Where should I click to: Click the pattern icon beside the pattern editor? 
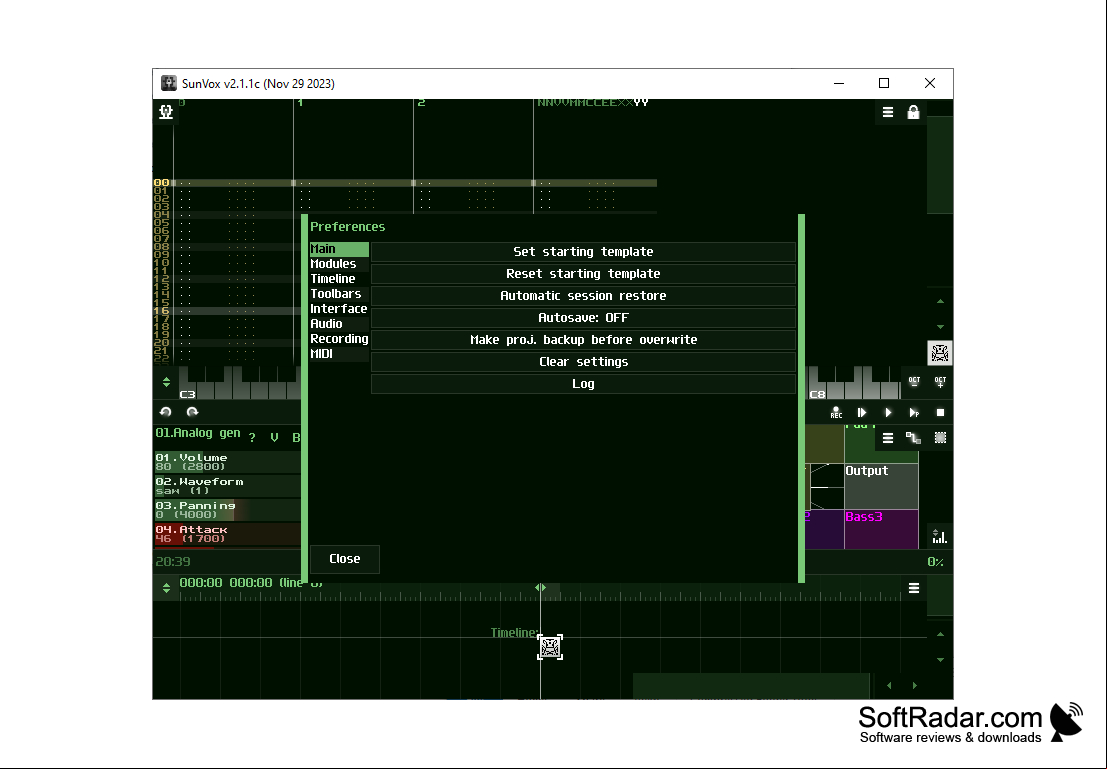(x=940, y=353)
